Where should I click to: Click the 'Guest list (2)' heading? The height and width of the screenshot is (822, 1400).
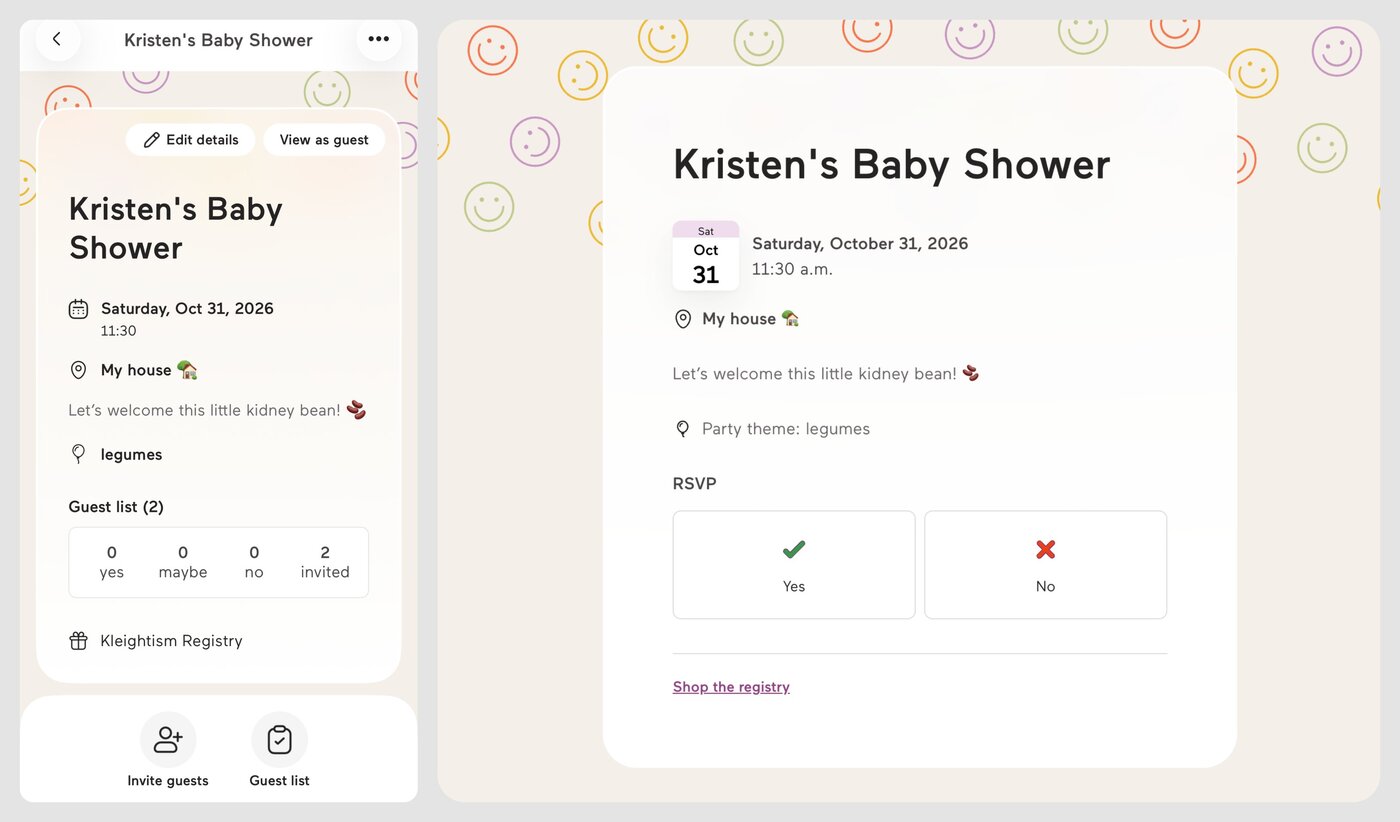tap(116, 507)
